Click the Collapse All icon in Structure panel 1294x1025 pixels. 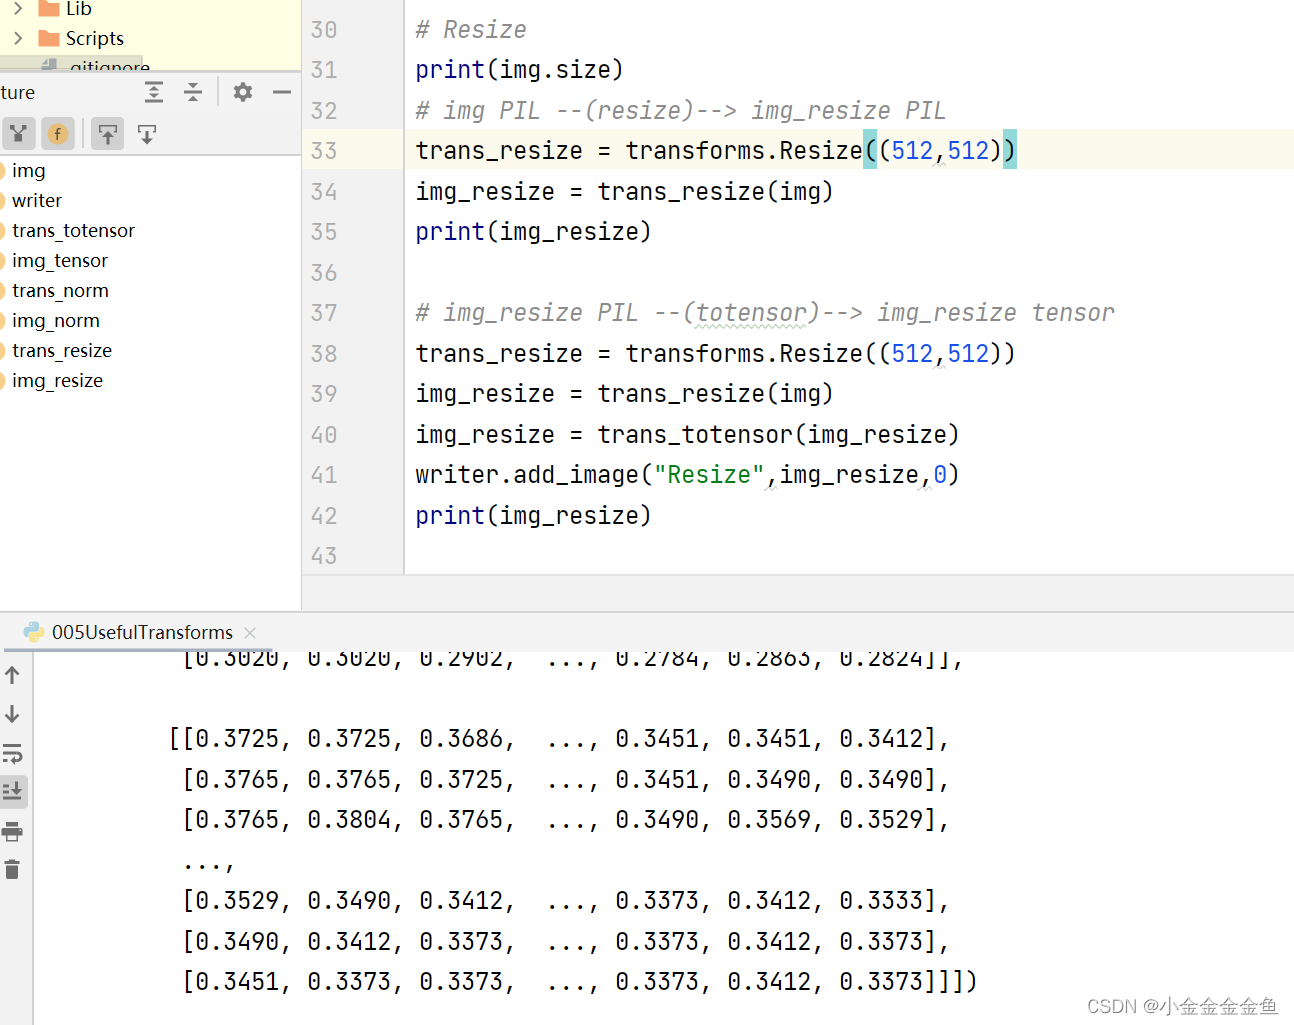193,92
